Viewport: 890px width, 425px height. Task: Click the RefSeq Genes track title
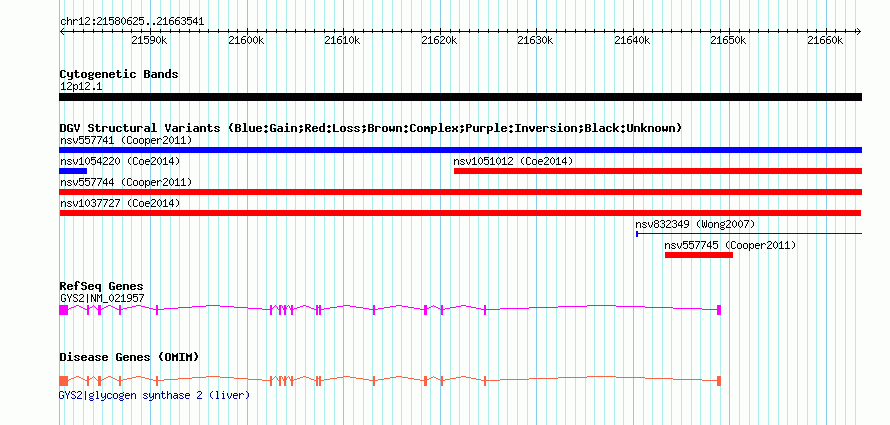102,286
